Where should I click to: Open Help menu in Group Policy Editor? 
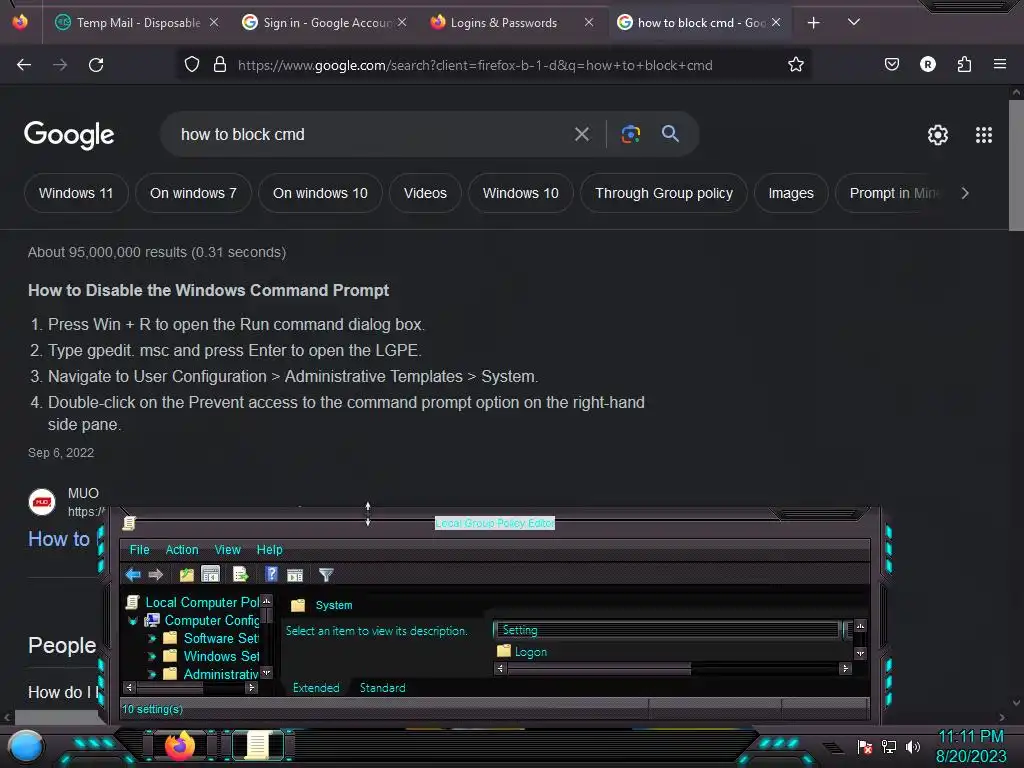click(269, 550)
